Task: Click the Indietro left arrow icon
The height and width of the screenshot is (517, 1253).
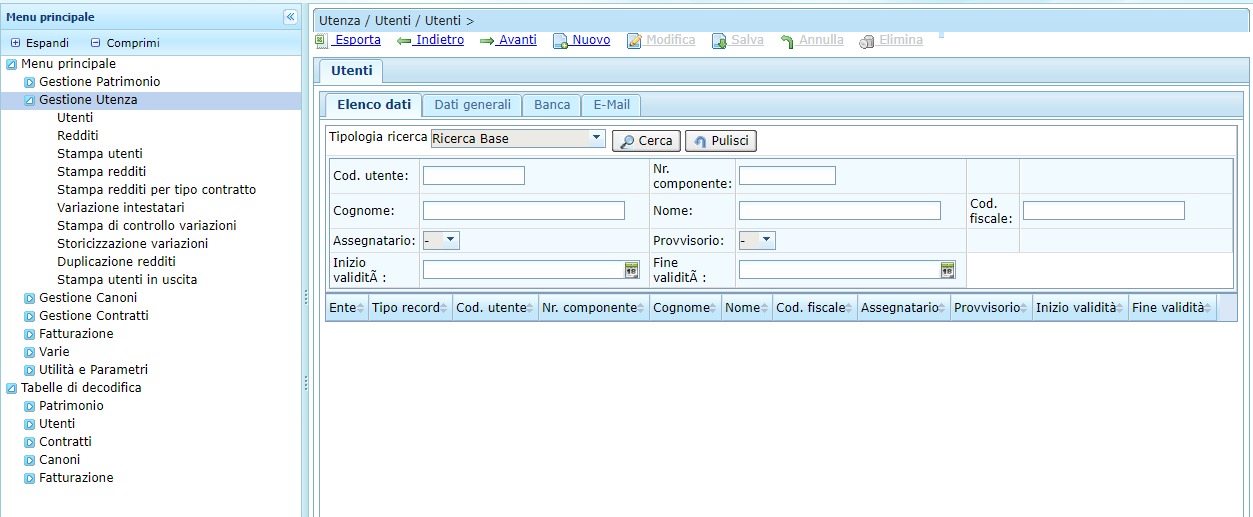Action: [404, 41]
